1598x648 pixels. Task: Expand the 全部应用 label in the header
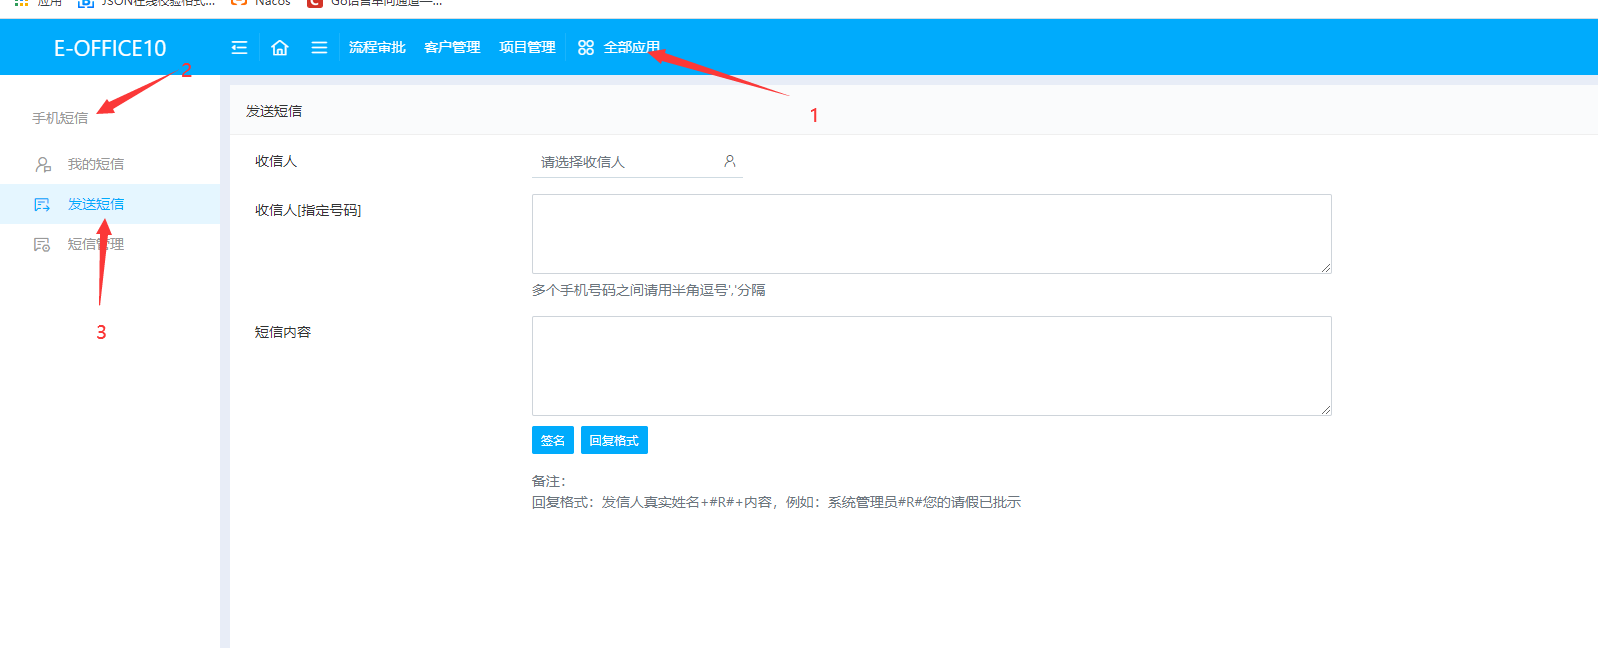tap(631, 48)
